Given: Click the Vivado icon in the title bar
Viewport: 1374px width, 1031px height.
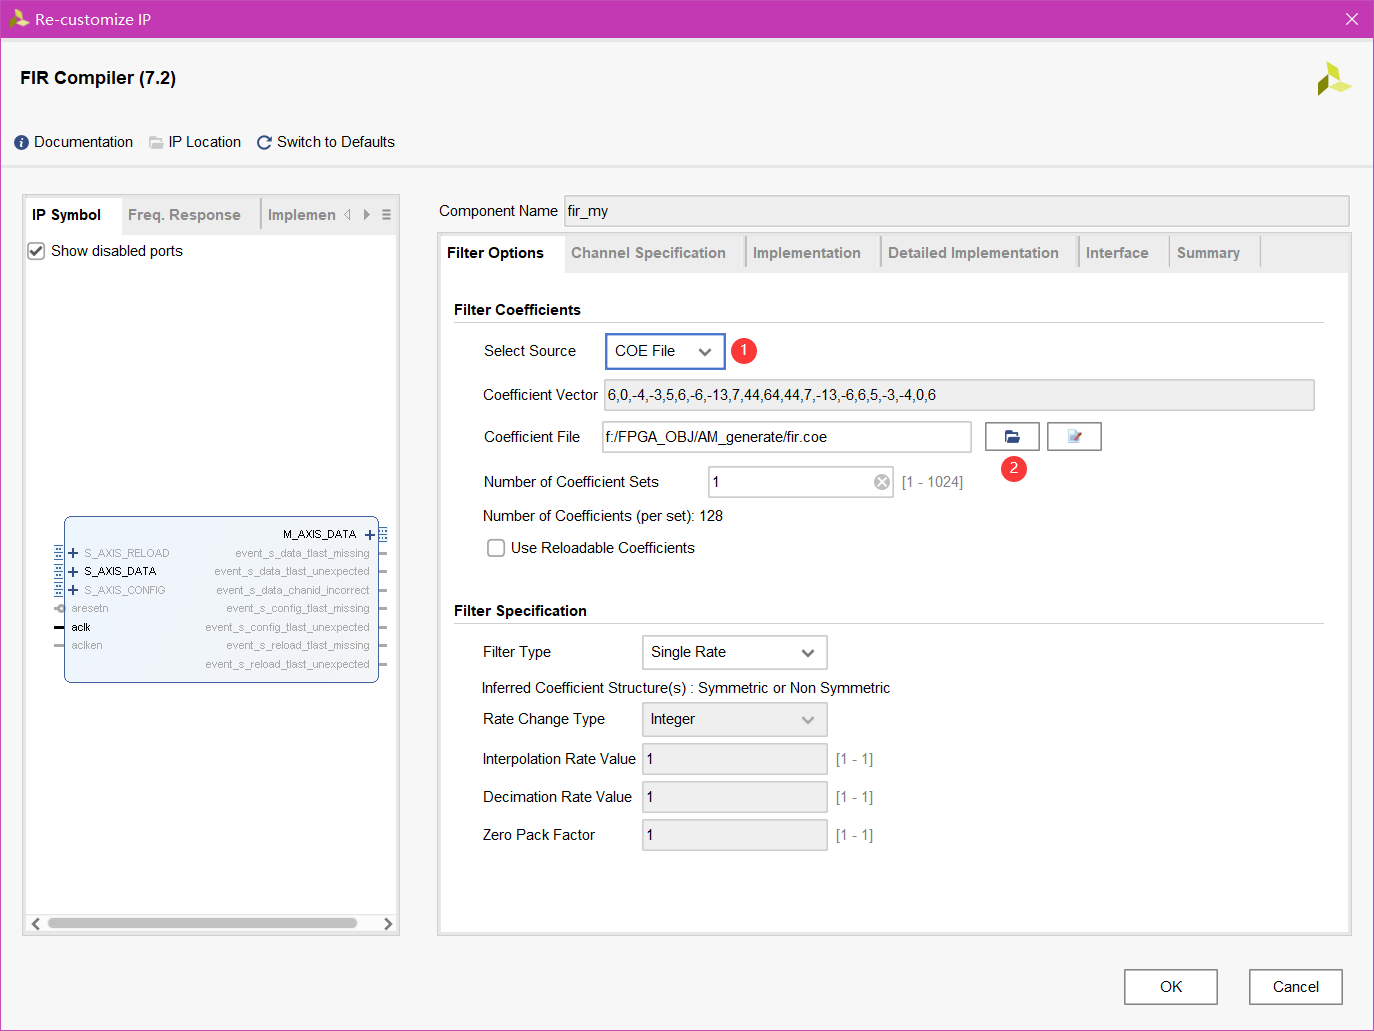Looking at the screenshot, I should click(x=19, y=19).
